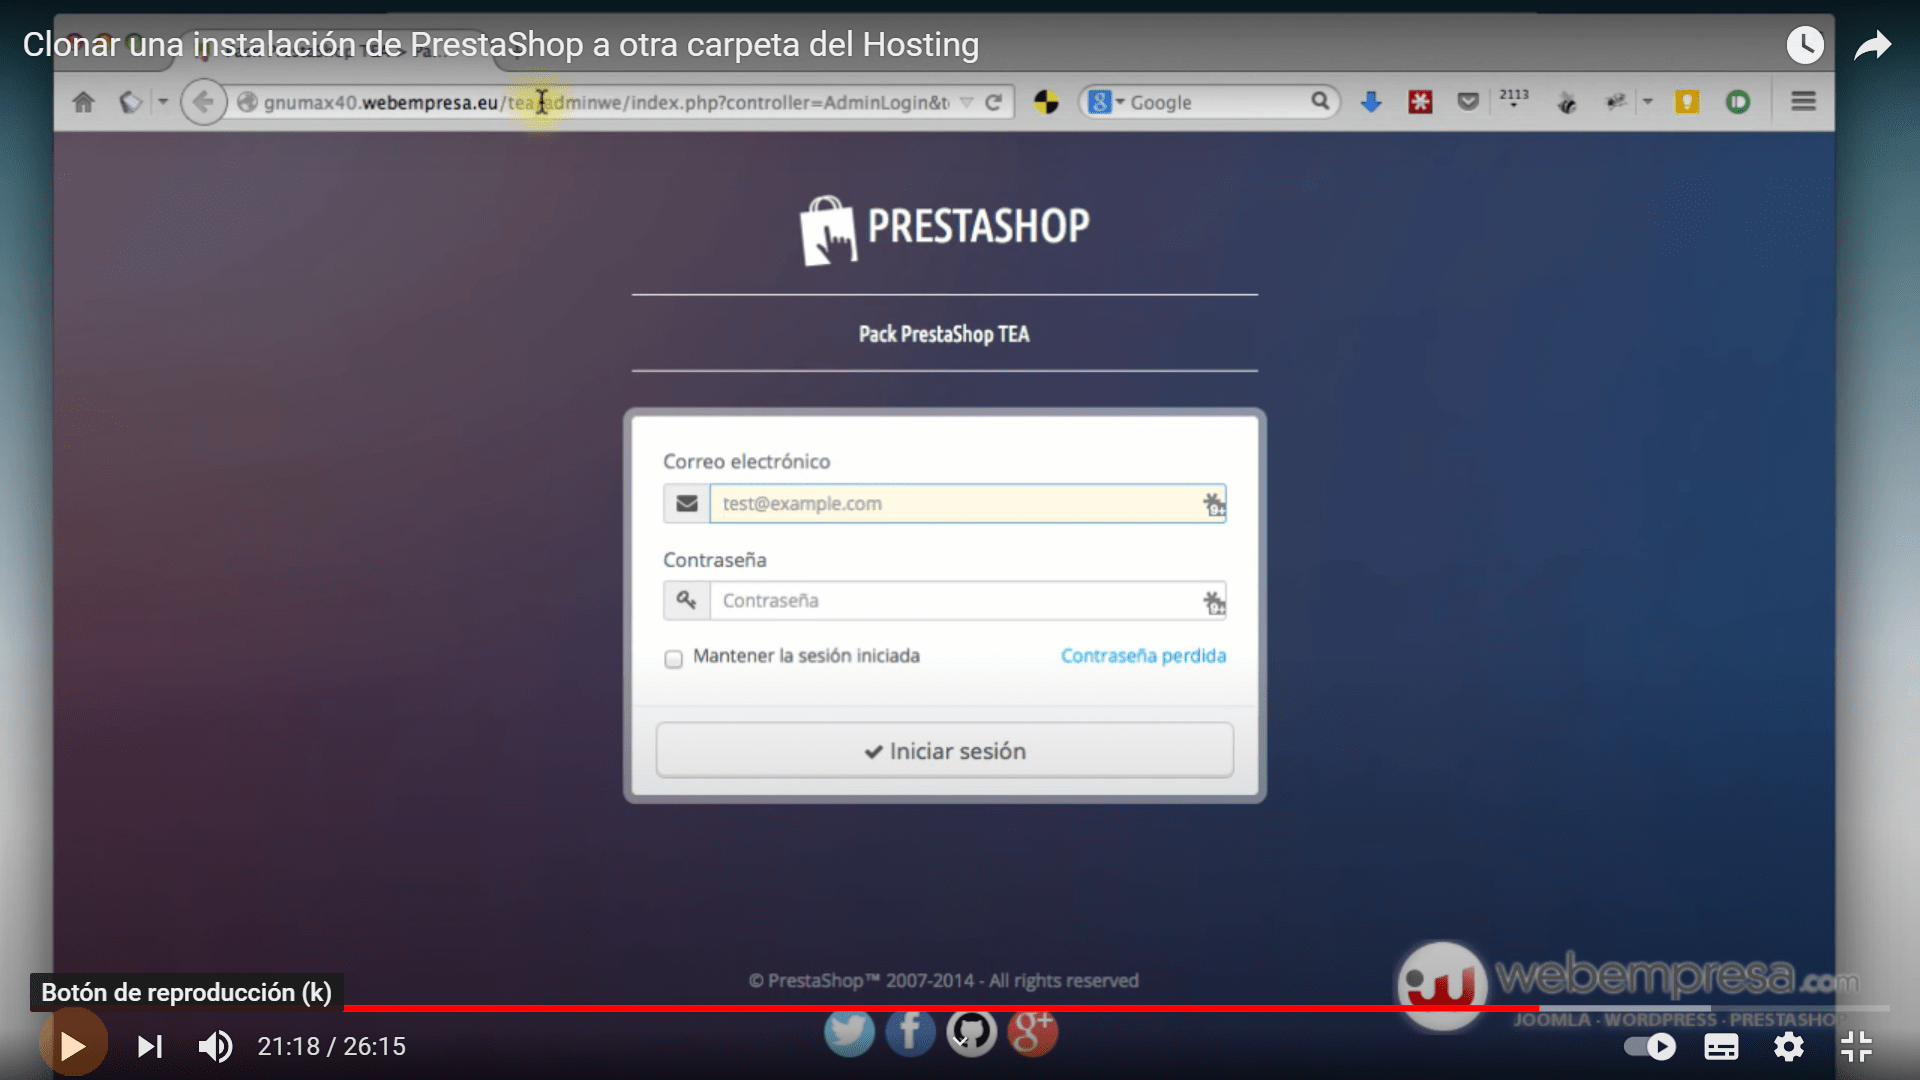
Task: Seek on the red video progress bar
Action: click(940, 1008)
